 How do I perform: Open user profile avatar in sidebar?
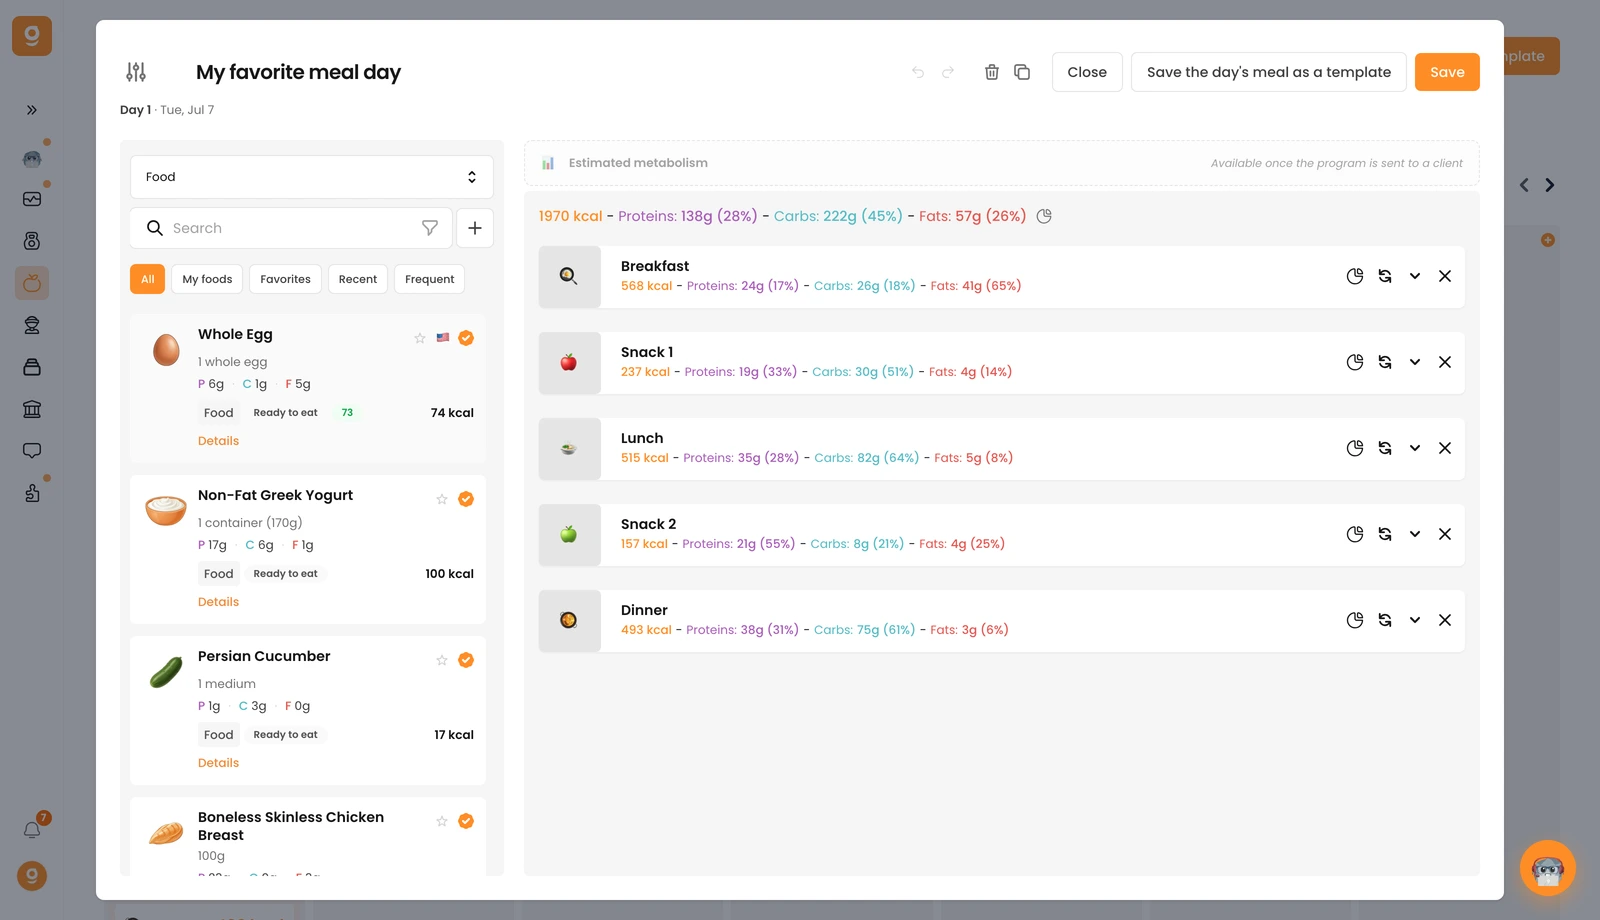(32, 876)
